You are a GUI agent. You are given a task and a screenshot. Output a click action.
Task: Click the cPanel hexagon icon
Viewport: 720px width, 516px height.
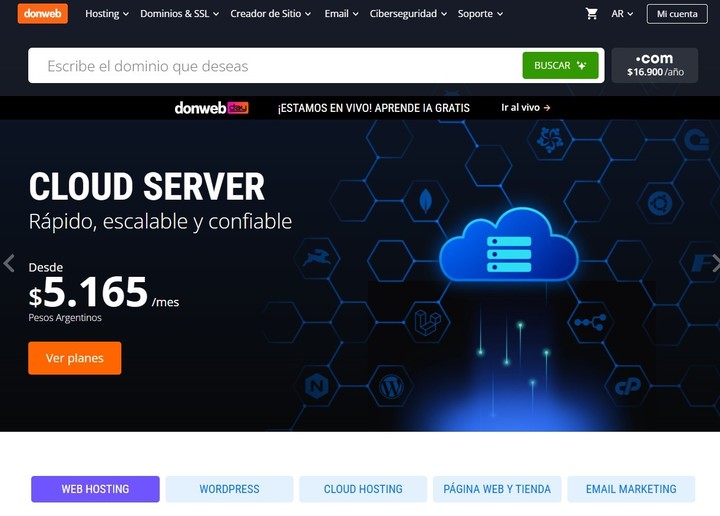click(628, 387)
